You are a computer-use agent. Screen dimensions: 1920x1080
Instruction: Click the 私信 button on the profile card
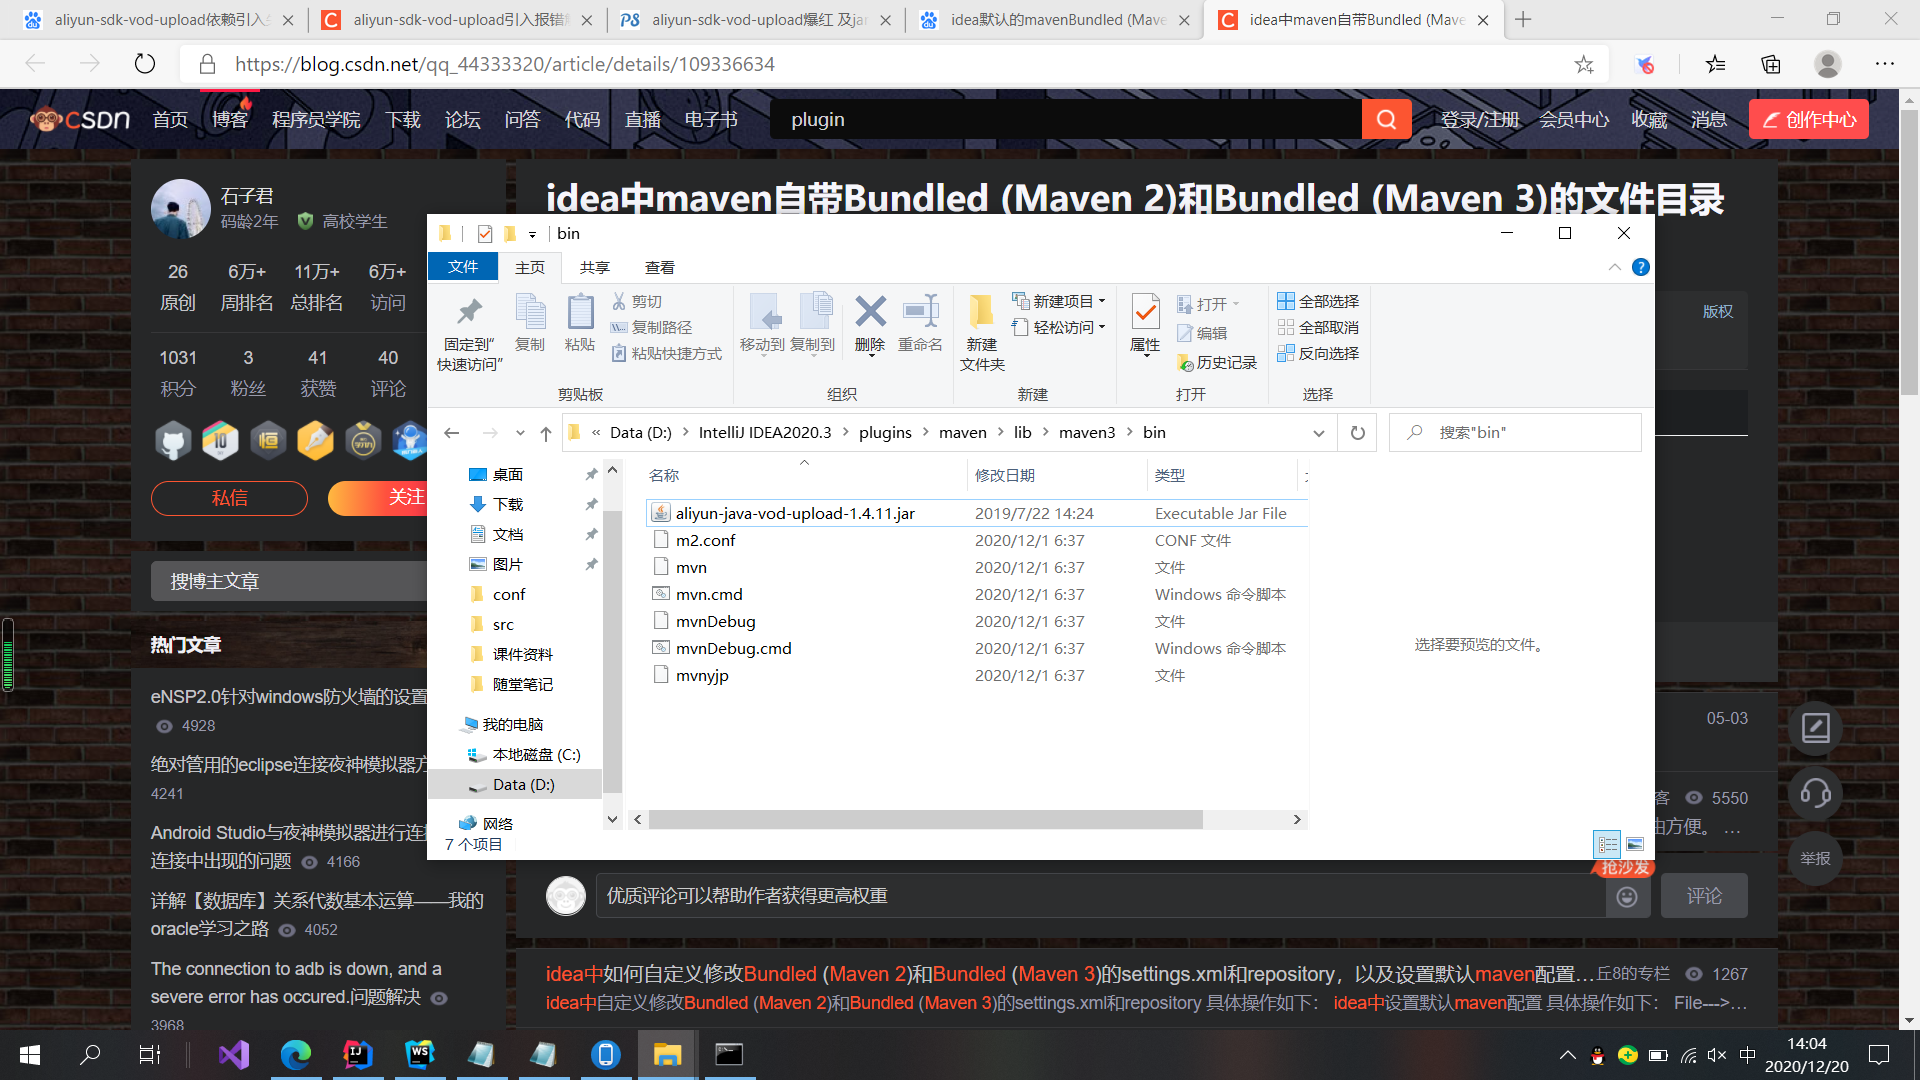tap(228, 498)
